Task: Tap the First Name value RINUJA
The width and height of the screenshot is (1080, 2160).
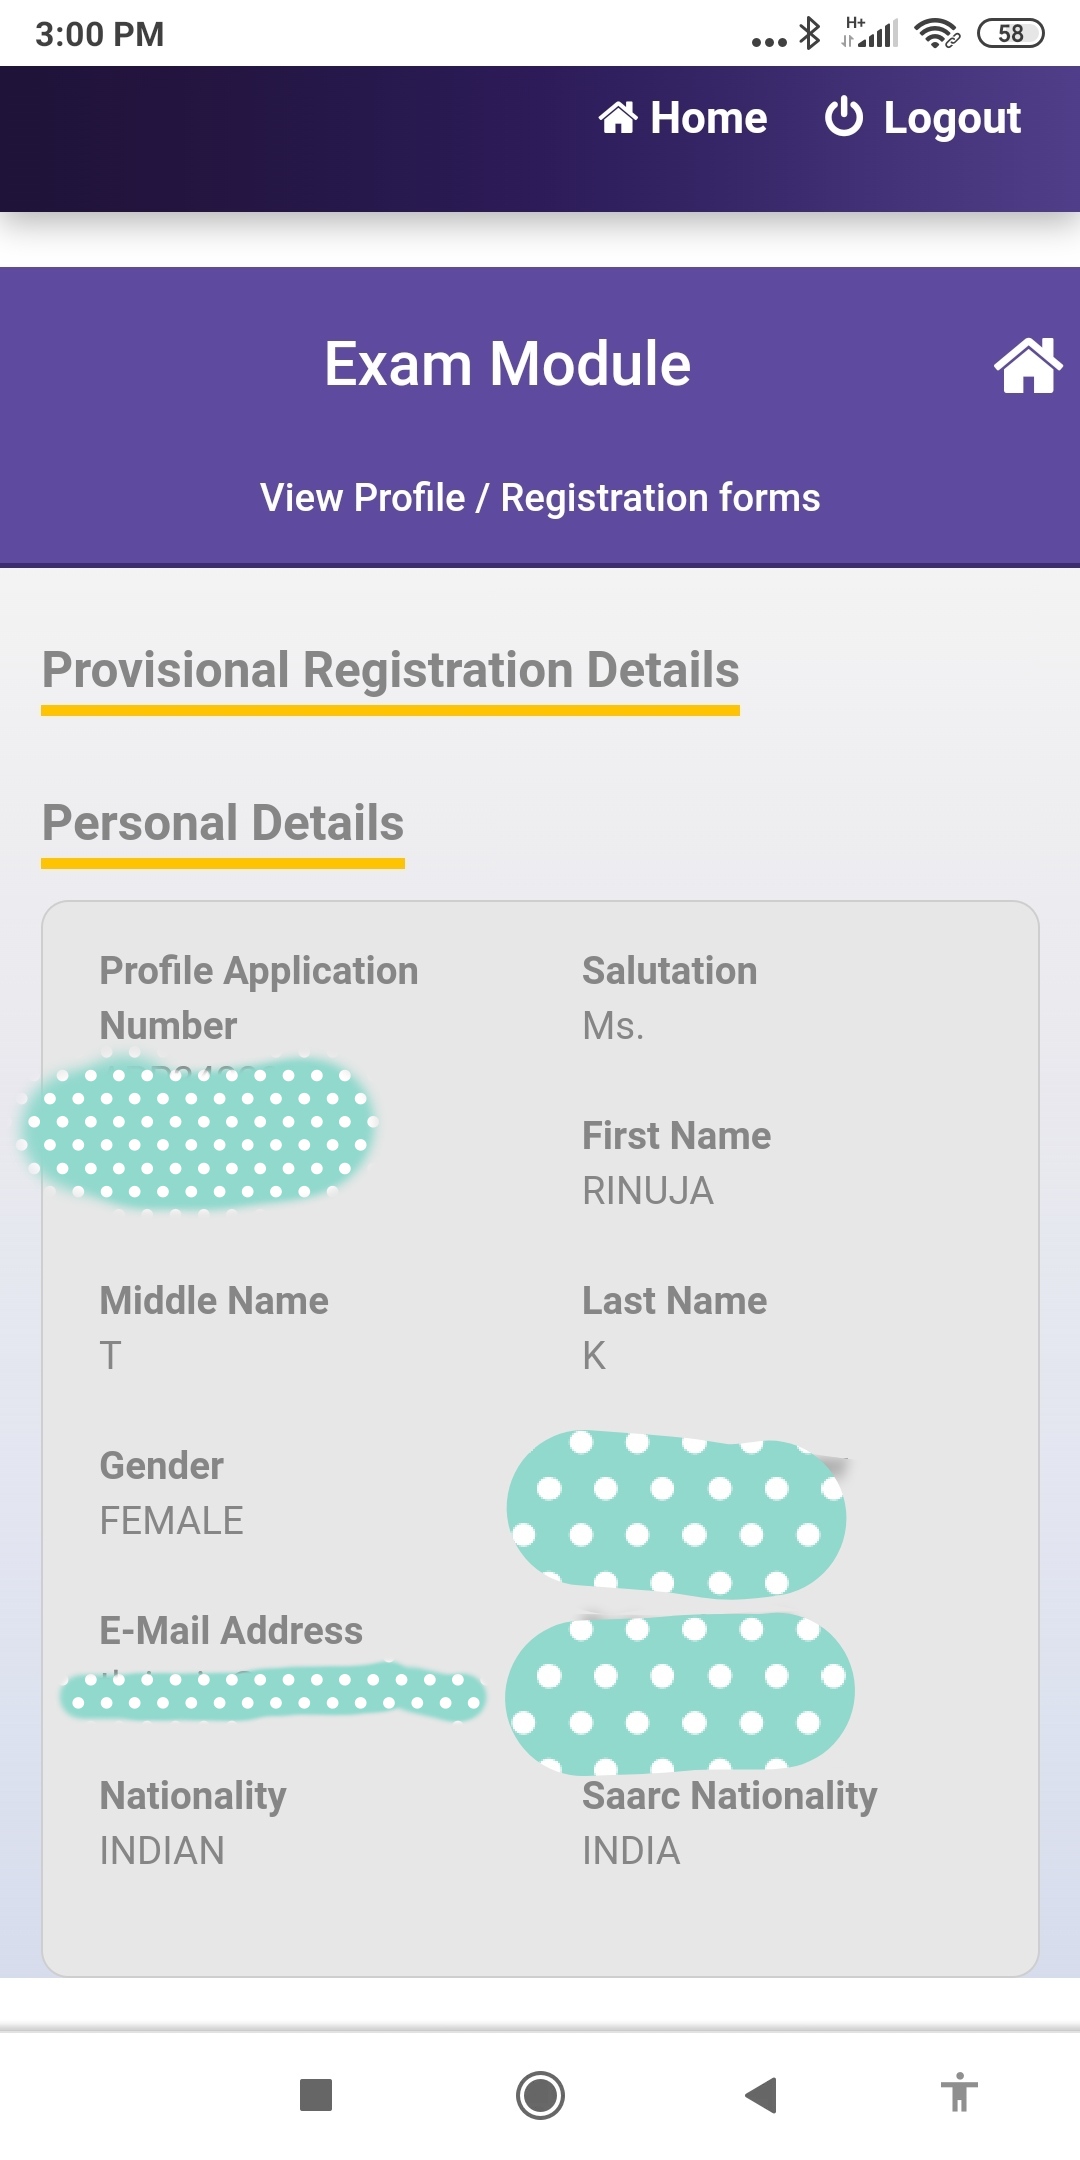Action: coord(648,1191)
